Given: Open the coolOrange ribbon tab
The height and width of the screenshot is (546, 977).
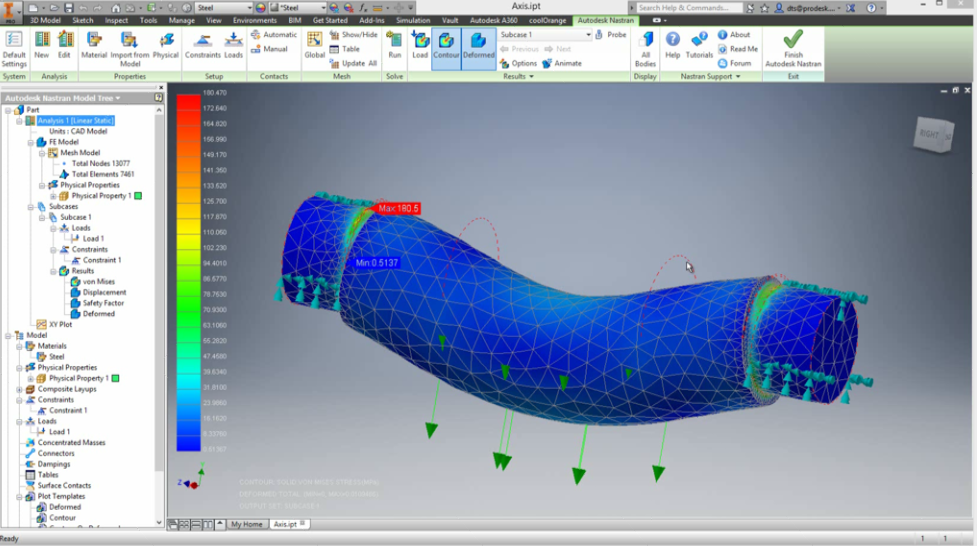Looking at the screenshot, I should click(548, 21).
